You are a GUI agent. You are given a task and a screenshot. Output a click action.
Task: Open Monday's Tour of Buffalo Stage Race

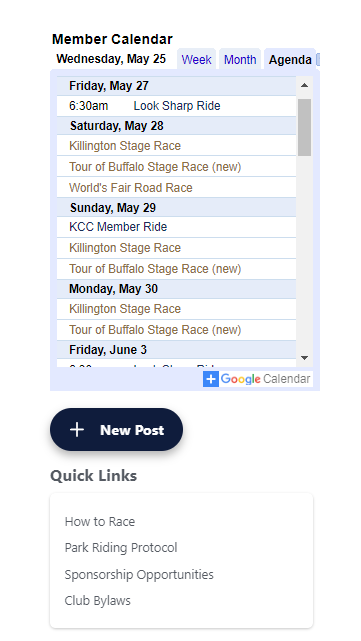coord(155,330)
